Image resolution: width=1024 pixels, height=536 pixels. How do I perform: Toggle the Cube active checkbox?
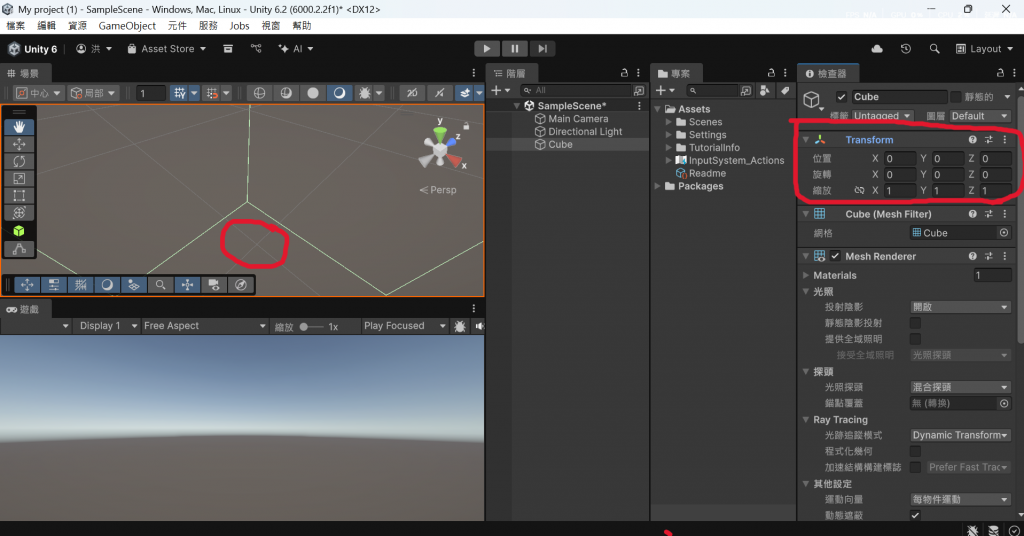coord(841,97)
